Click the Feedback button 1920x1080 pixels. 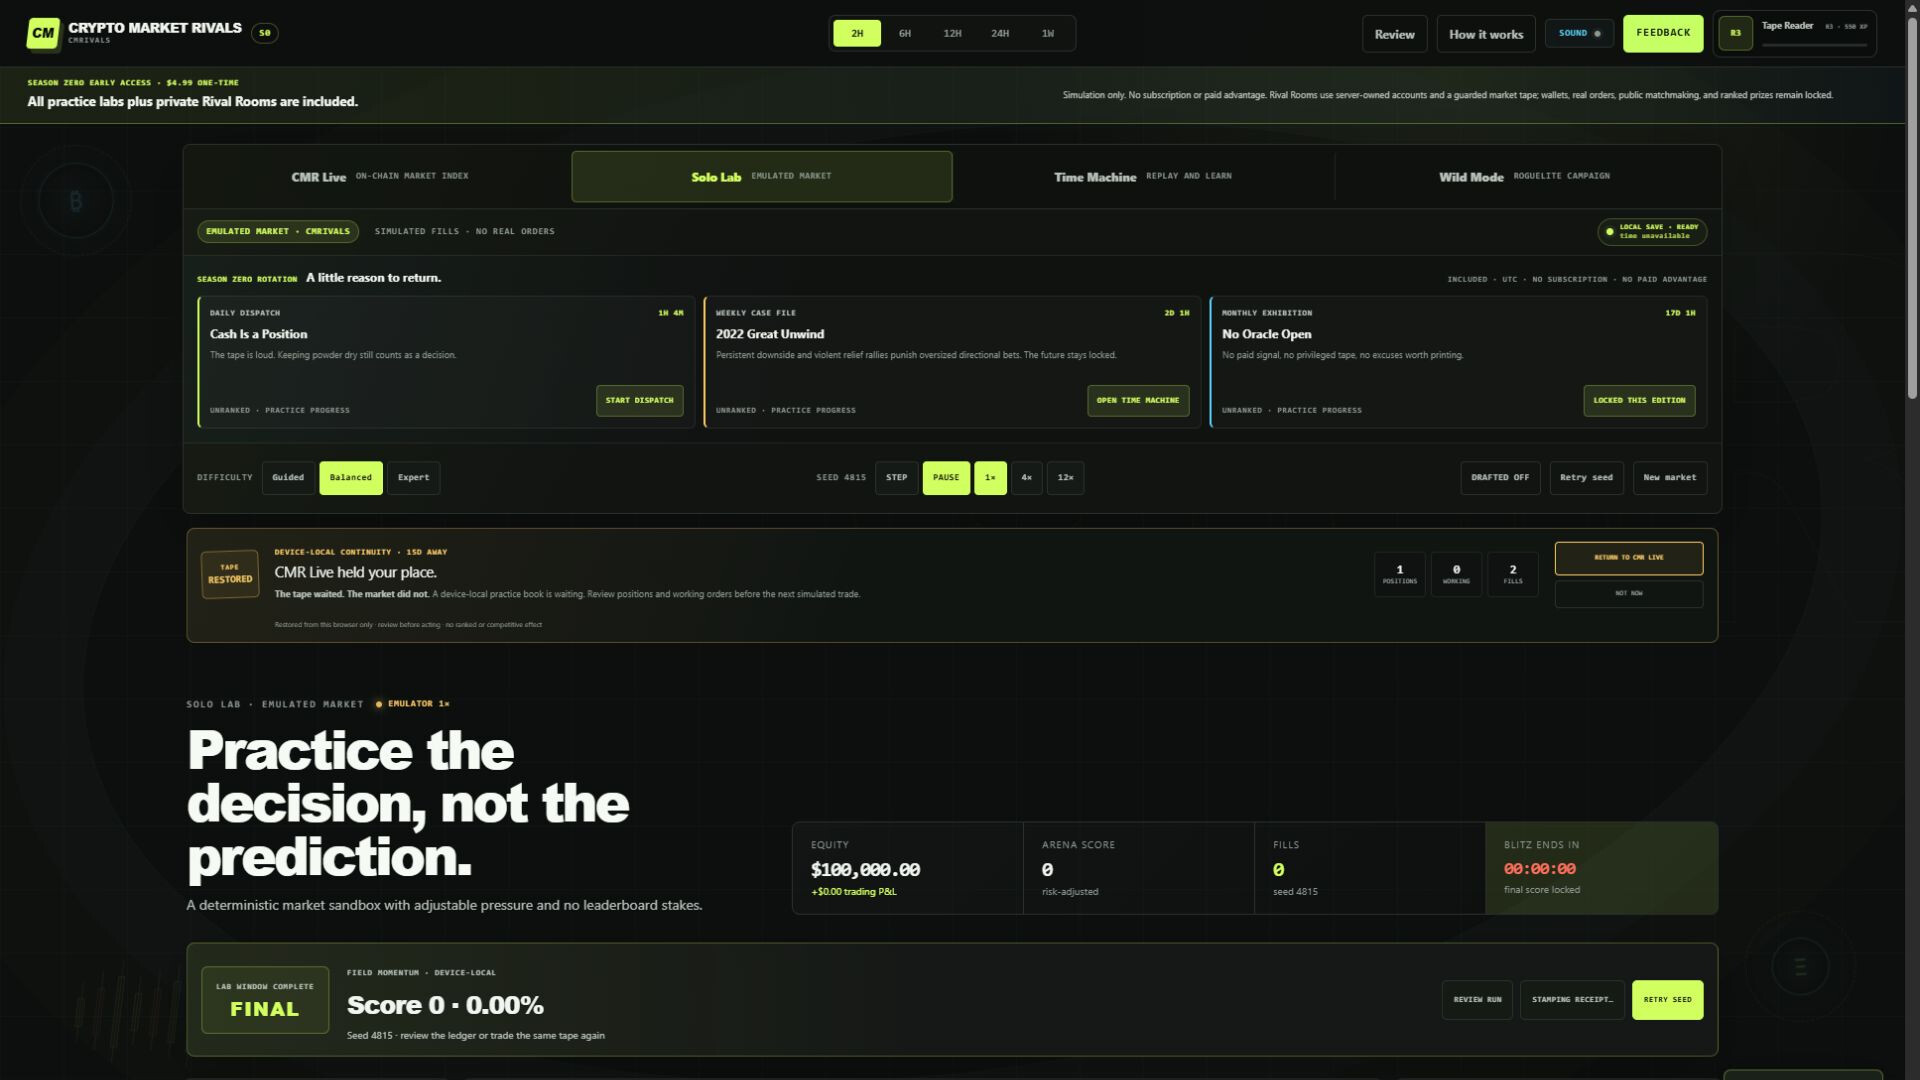click(1663, 33)
